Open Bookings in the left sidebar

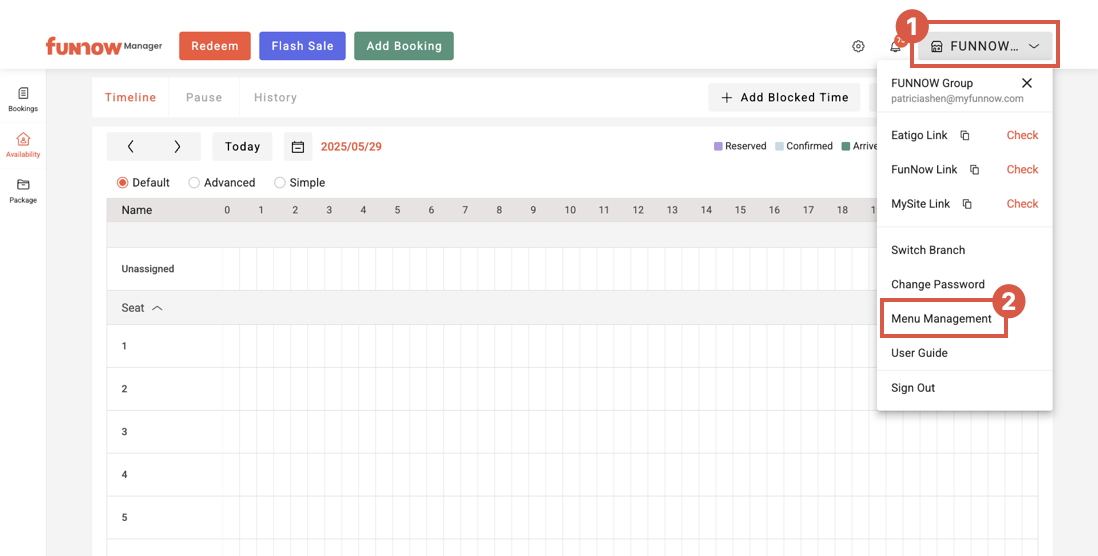22,98
